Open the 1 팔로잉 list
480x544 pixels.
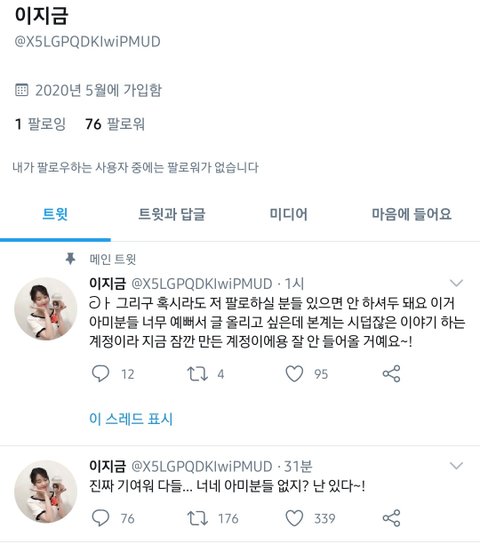40,124
